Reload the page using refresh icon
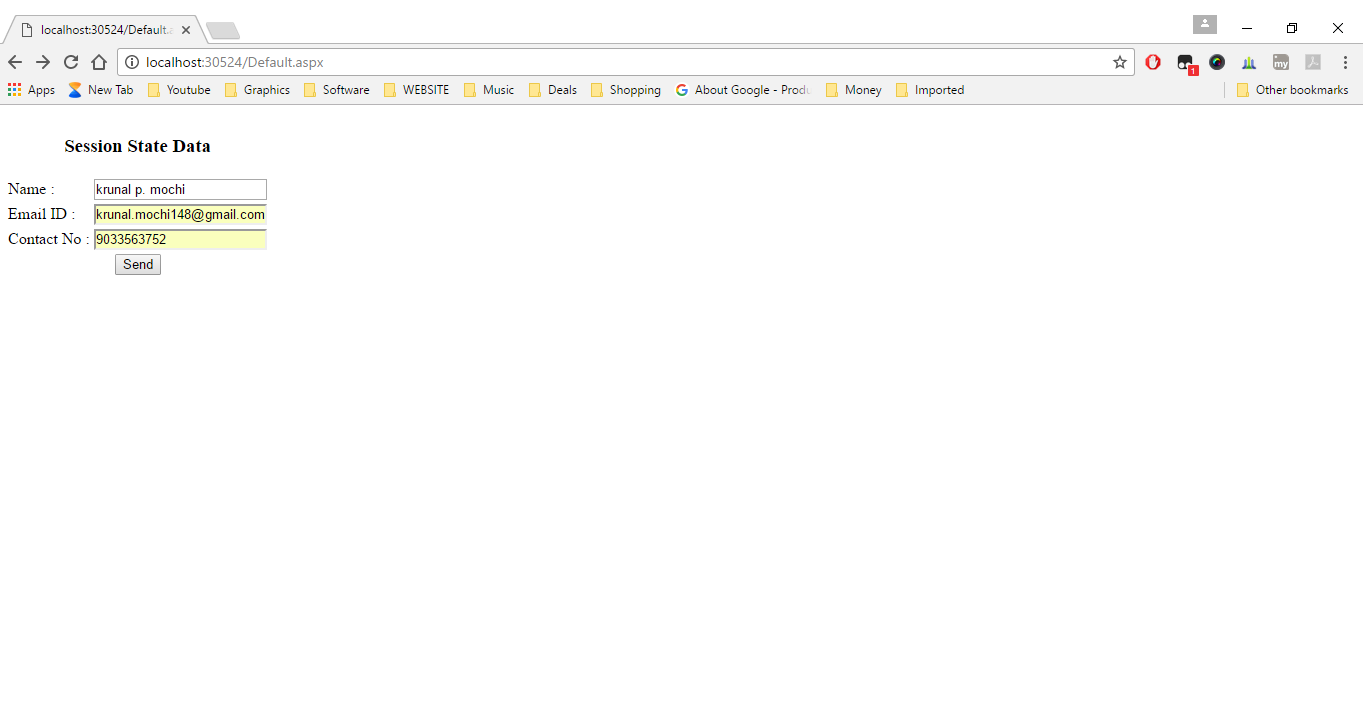Image resolution: width=1363 pixels, height=707 pixels. 70,62
